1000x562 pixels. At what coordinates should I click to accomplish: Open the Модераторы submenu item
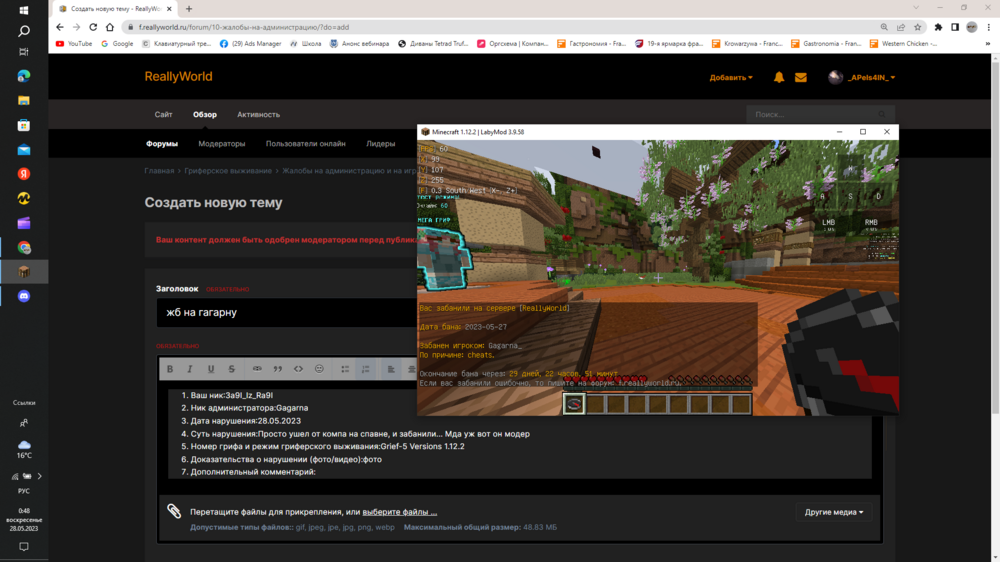point(221,144)
